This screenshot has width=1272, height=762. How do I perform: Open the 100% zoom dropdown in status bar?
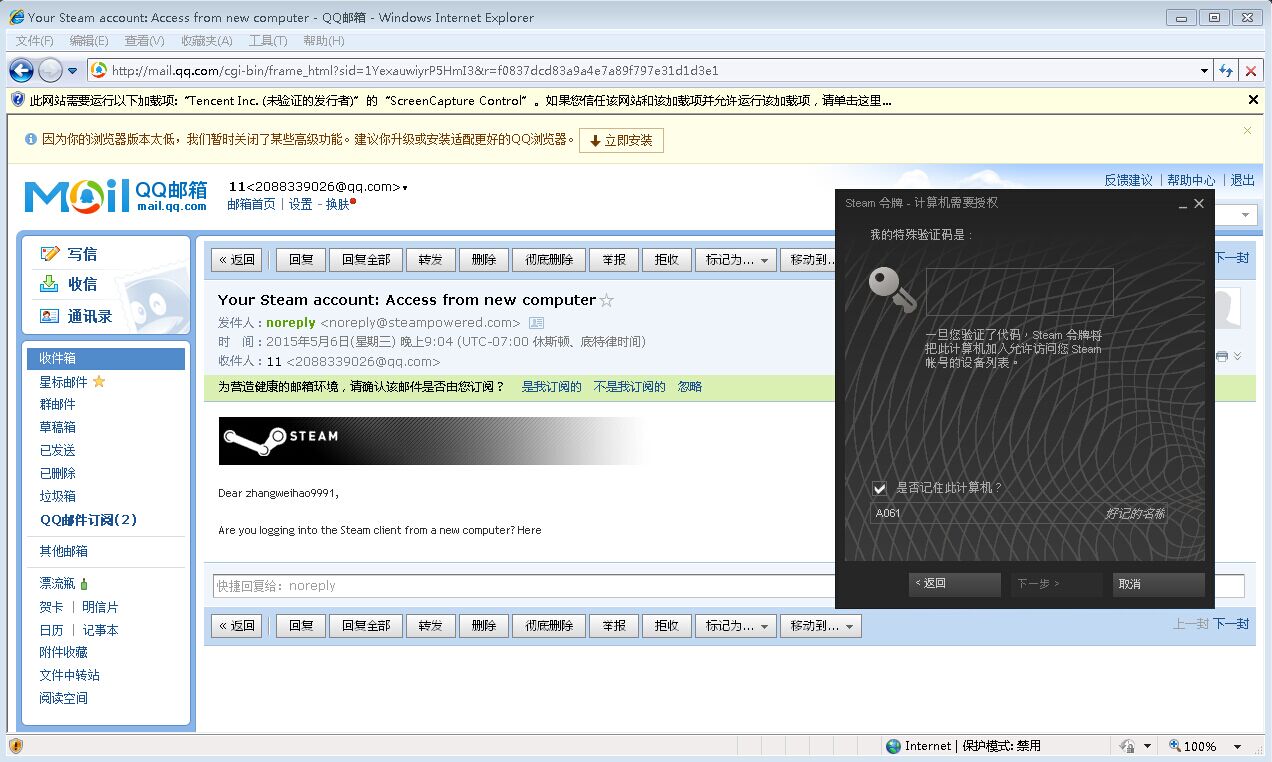(x=1236, y=745)
